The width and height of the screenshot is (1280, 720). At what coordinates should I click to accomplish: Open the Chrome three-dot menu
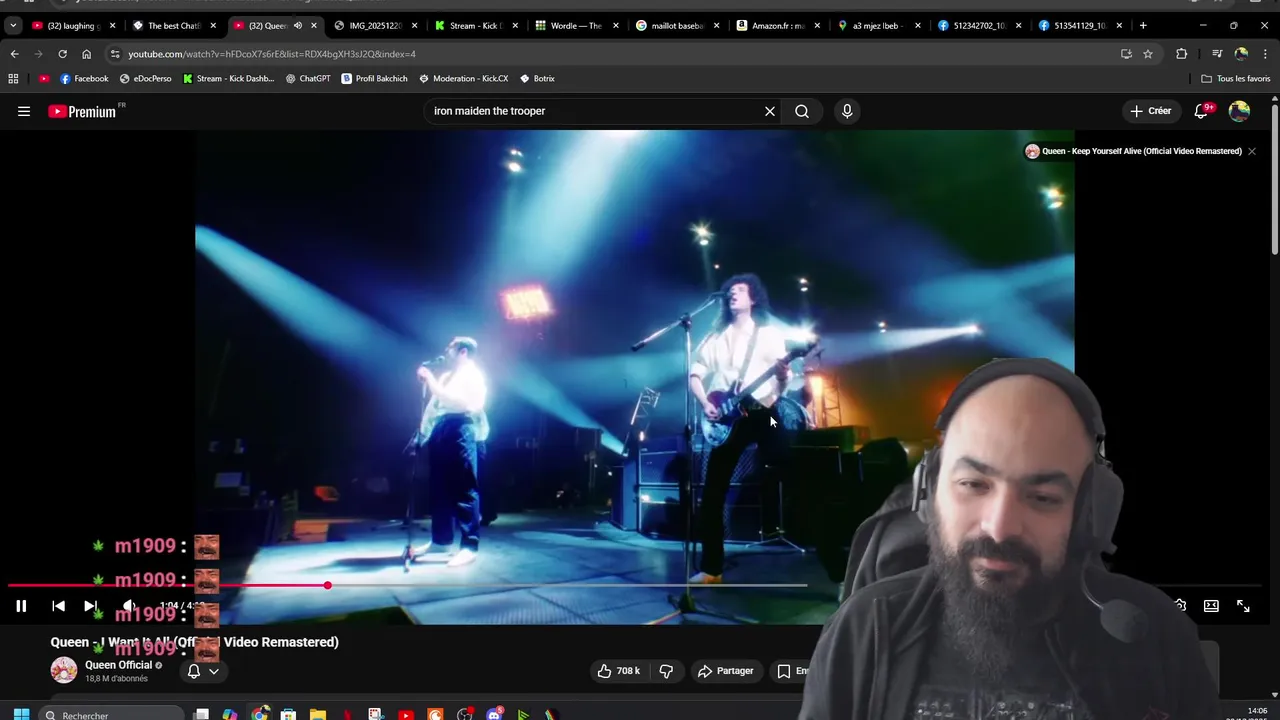click(1265, 54)
